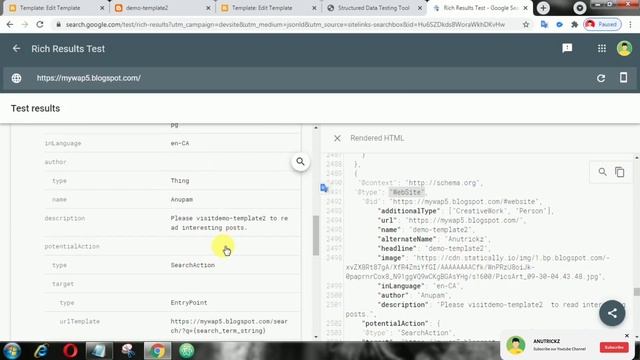Search within the rendered HTML code

pos(602,172)
